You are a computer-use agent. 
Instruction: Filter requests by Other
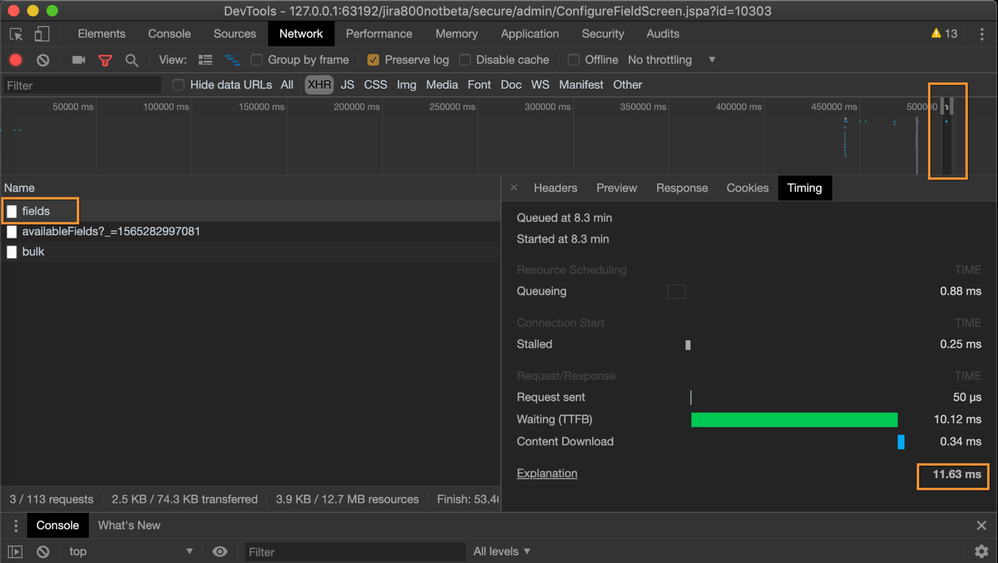(628, 85)
